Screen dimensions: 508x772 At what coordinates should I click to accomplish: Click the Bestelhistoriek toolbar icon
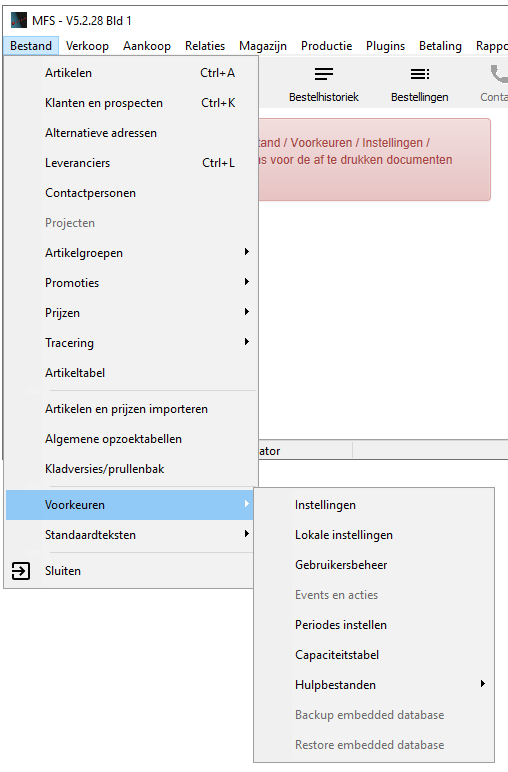[x=324, y=74]
